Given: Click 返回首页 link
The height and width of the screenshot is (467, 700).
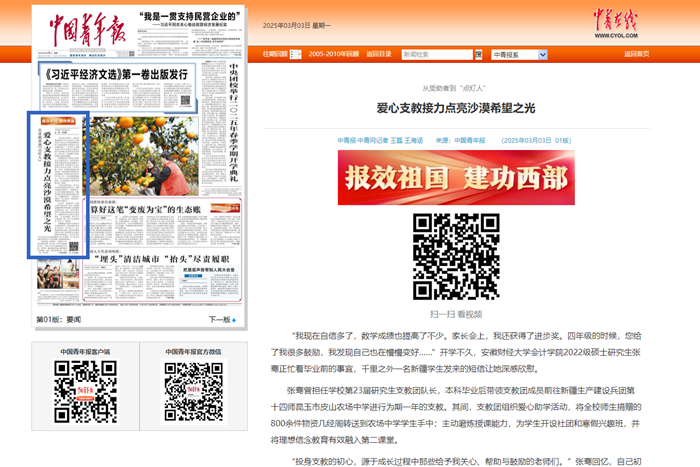Looking at the screenshot, I should tap(635, 54).
